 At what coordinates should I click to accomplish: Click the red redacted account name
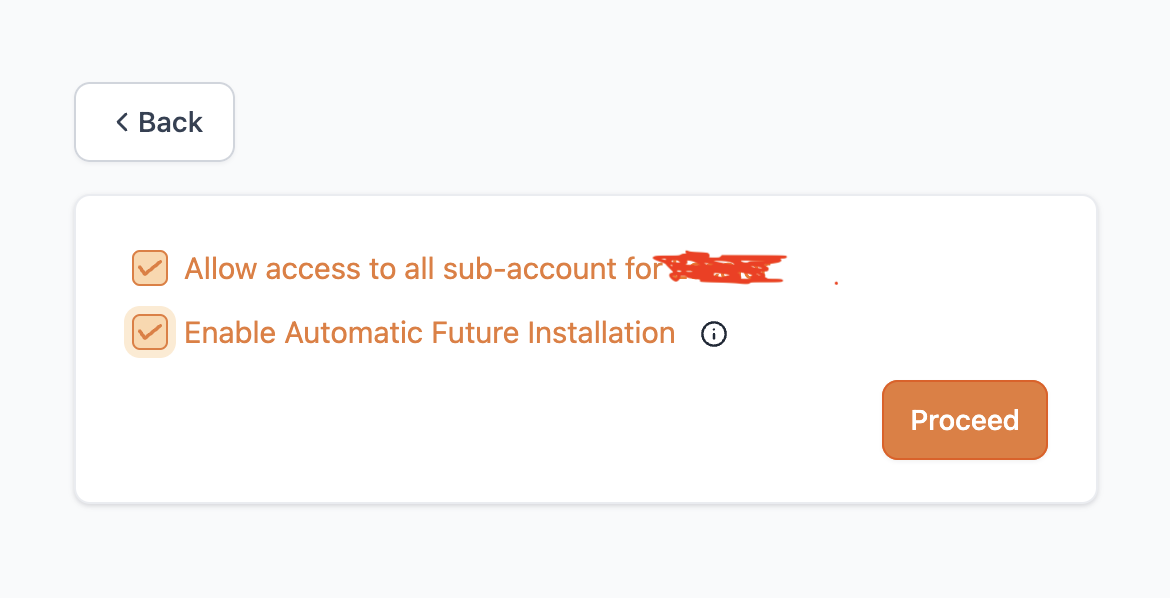tap(724, 268)
